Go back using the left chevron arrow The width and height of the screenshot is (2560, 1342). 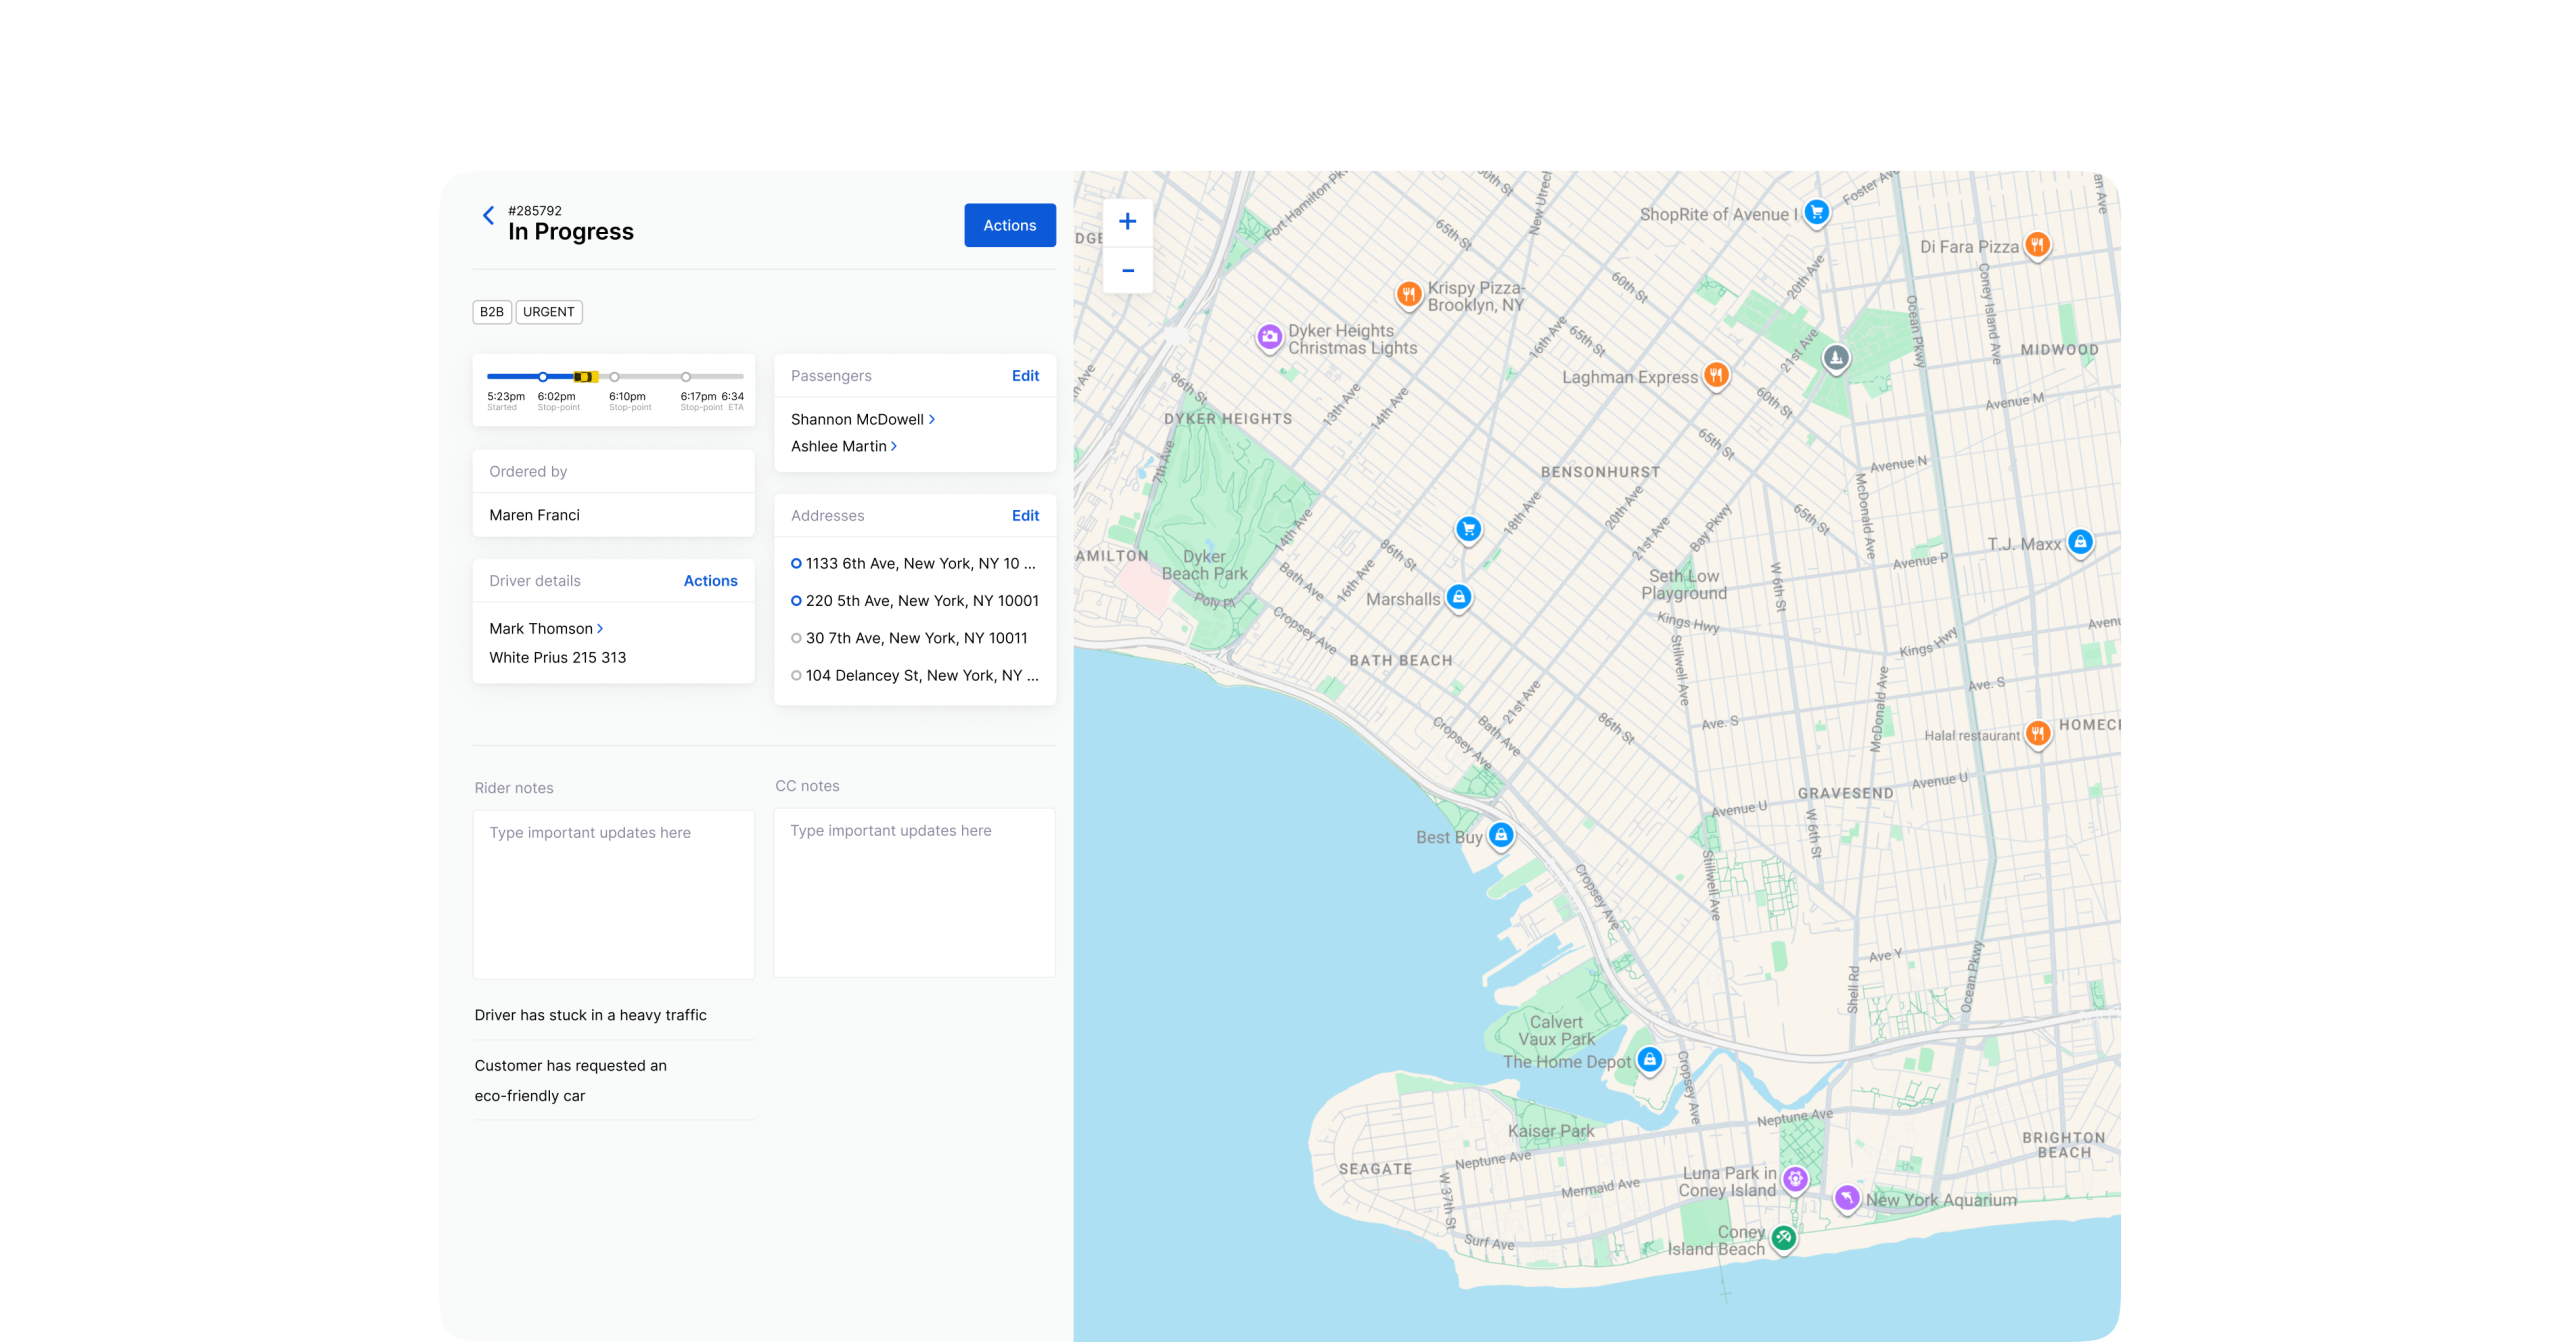[x=488, y=215]
